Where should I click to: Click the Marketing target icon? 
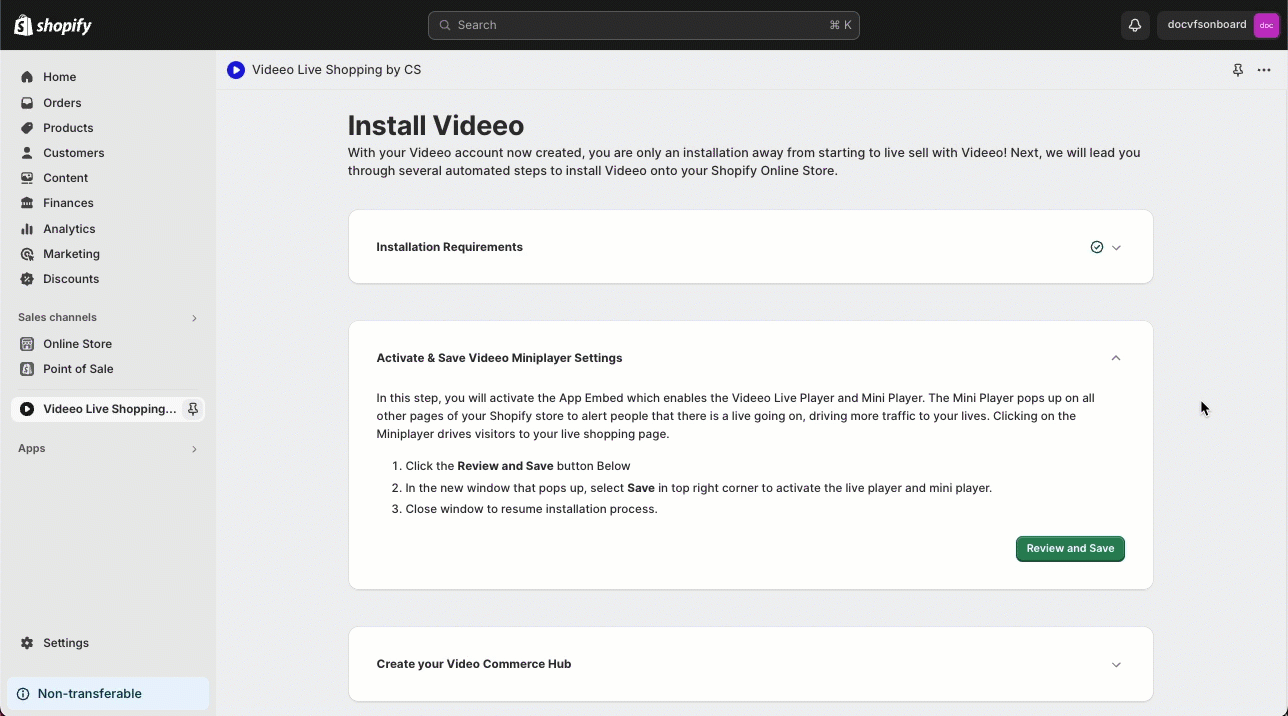27,254
